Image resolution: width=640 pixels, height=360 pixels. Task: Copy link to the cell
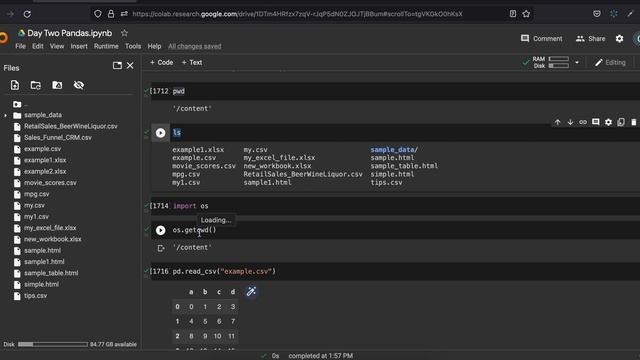[583, 122]
